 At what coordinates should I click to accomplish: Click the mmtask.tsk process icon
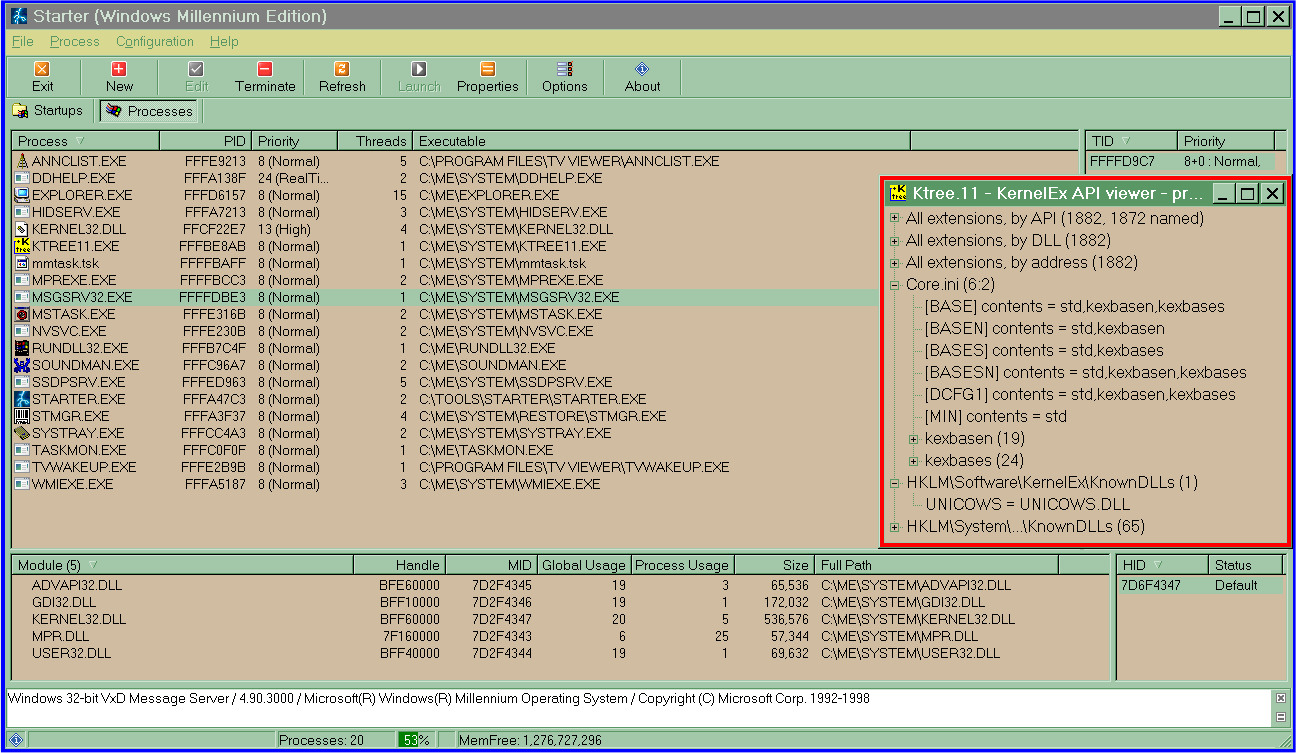point(22,263)
